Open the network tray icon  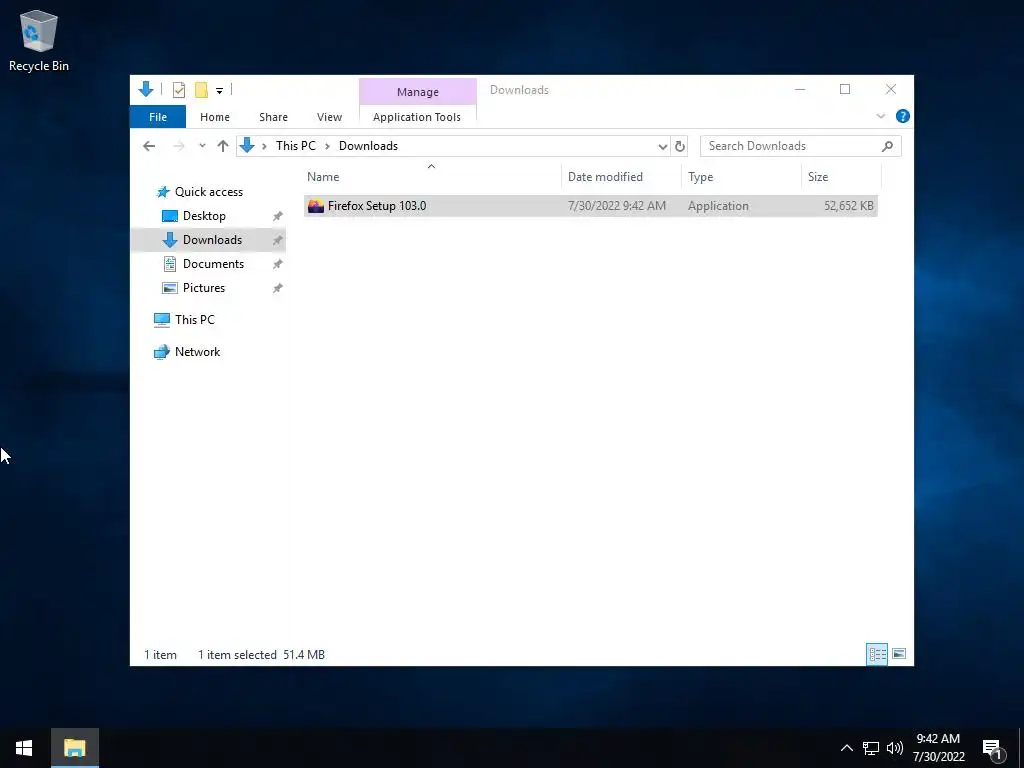[x=871, y=748]
